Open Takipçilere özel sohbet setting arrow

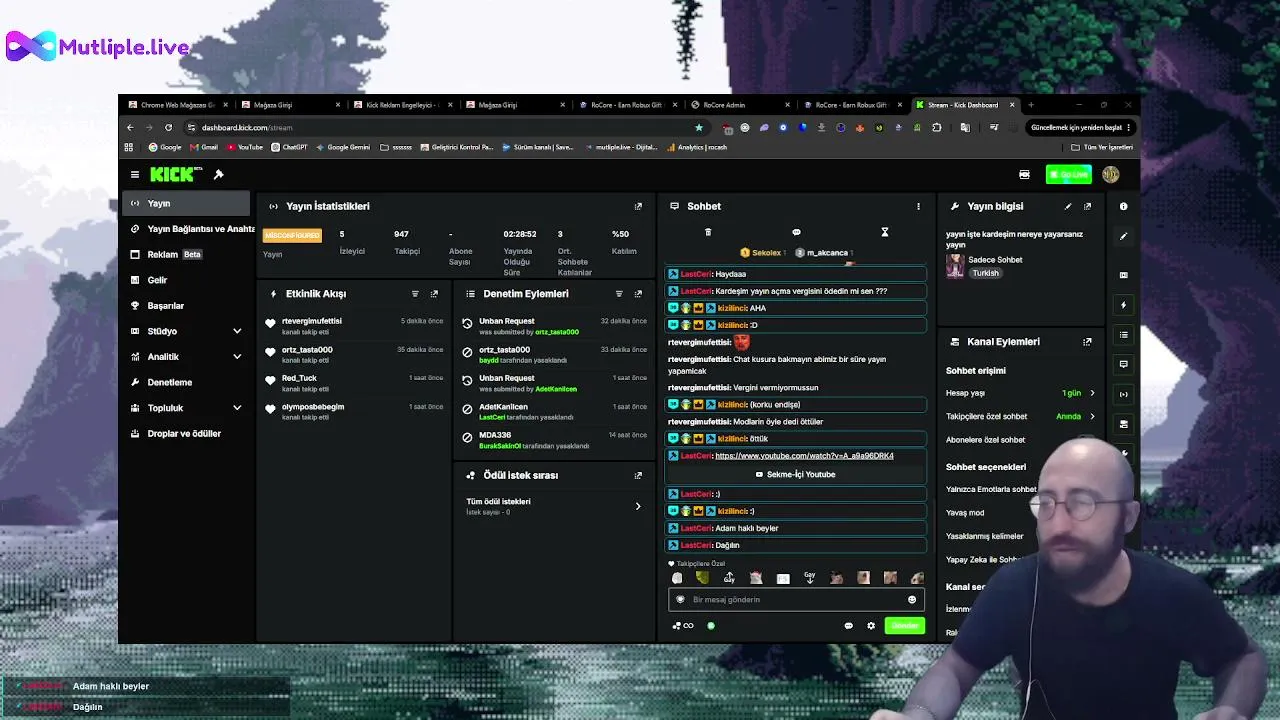click(1092, 416)
